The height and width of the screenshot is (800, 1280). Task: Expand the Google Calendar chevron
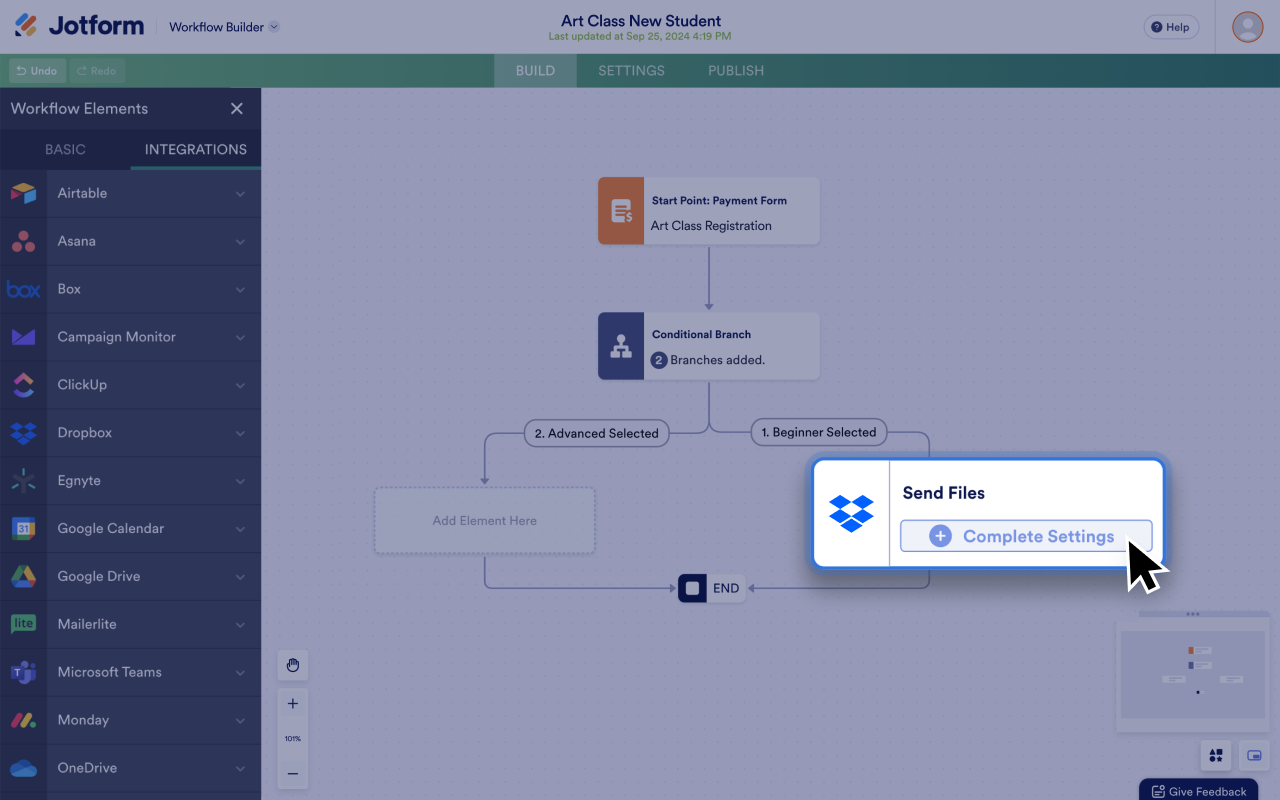pyautogui.click(x=240, y=529)
